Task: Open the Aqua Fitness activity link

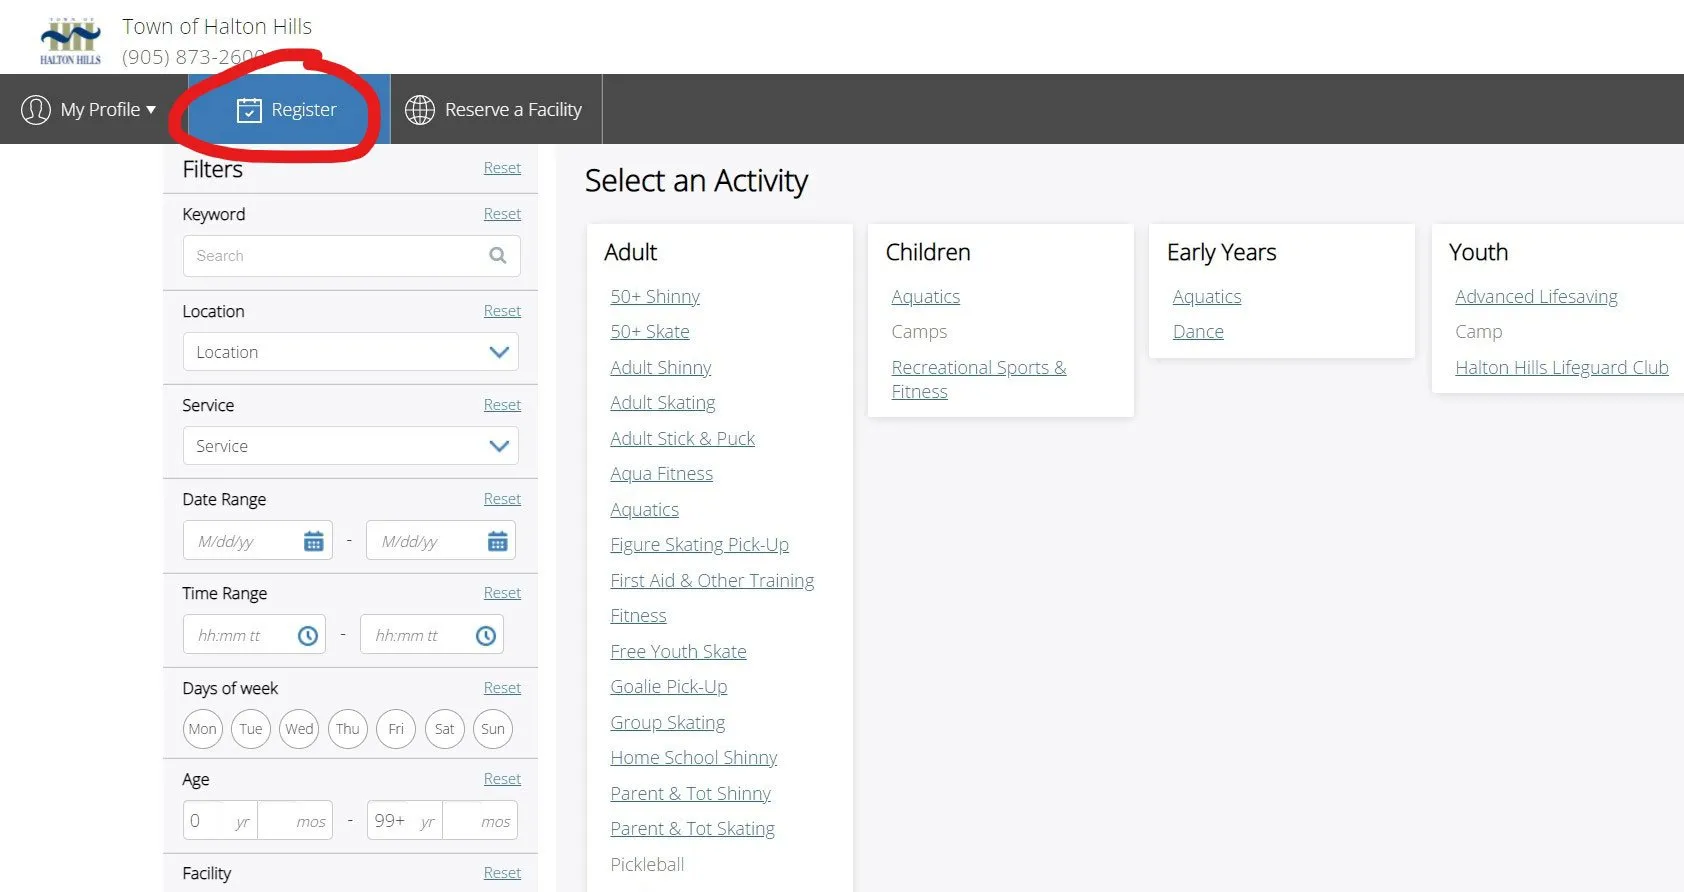Action: 662,474
